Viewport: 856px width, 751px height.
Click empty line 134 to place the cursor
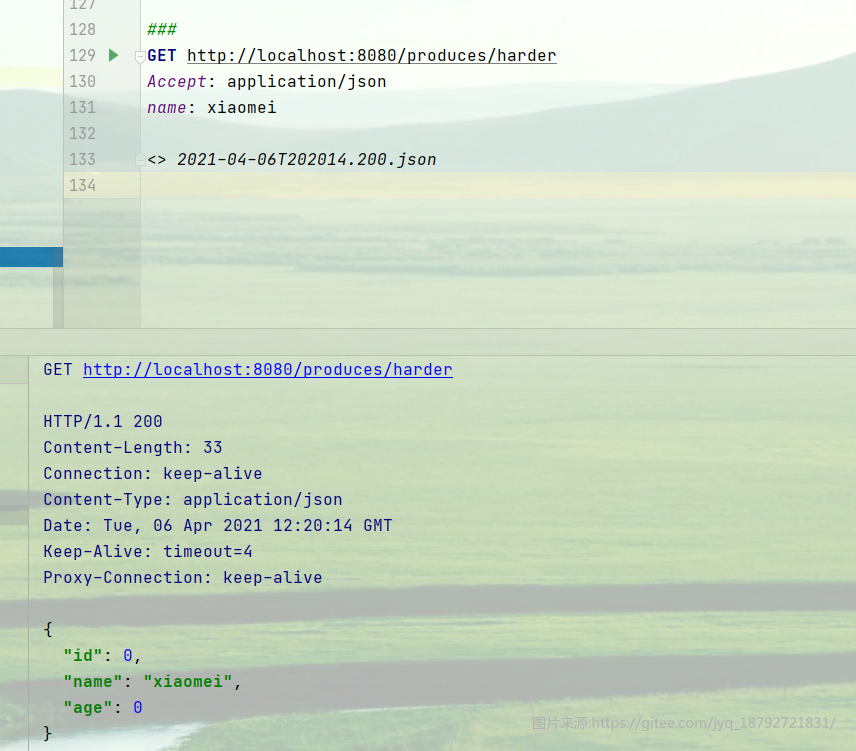(x=200, y=185)
